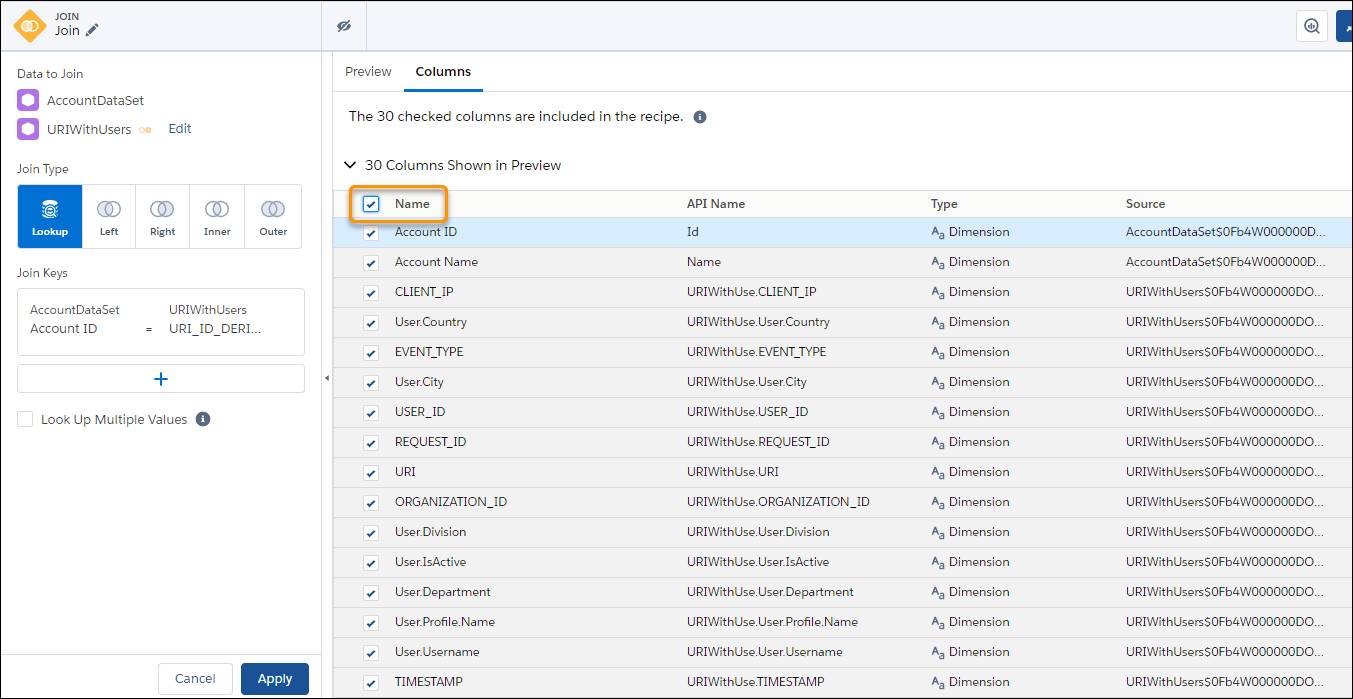The image size is (1353, 699).
Task: Select the Lookup join type
Action: point(49,216)
